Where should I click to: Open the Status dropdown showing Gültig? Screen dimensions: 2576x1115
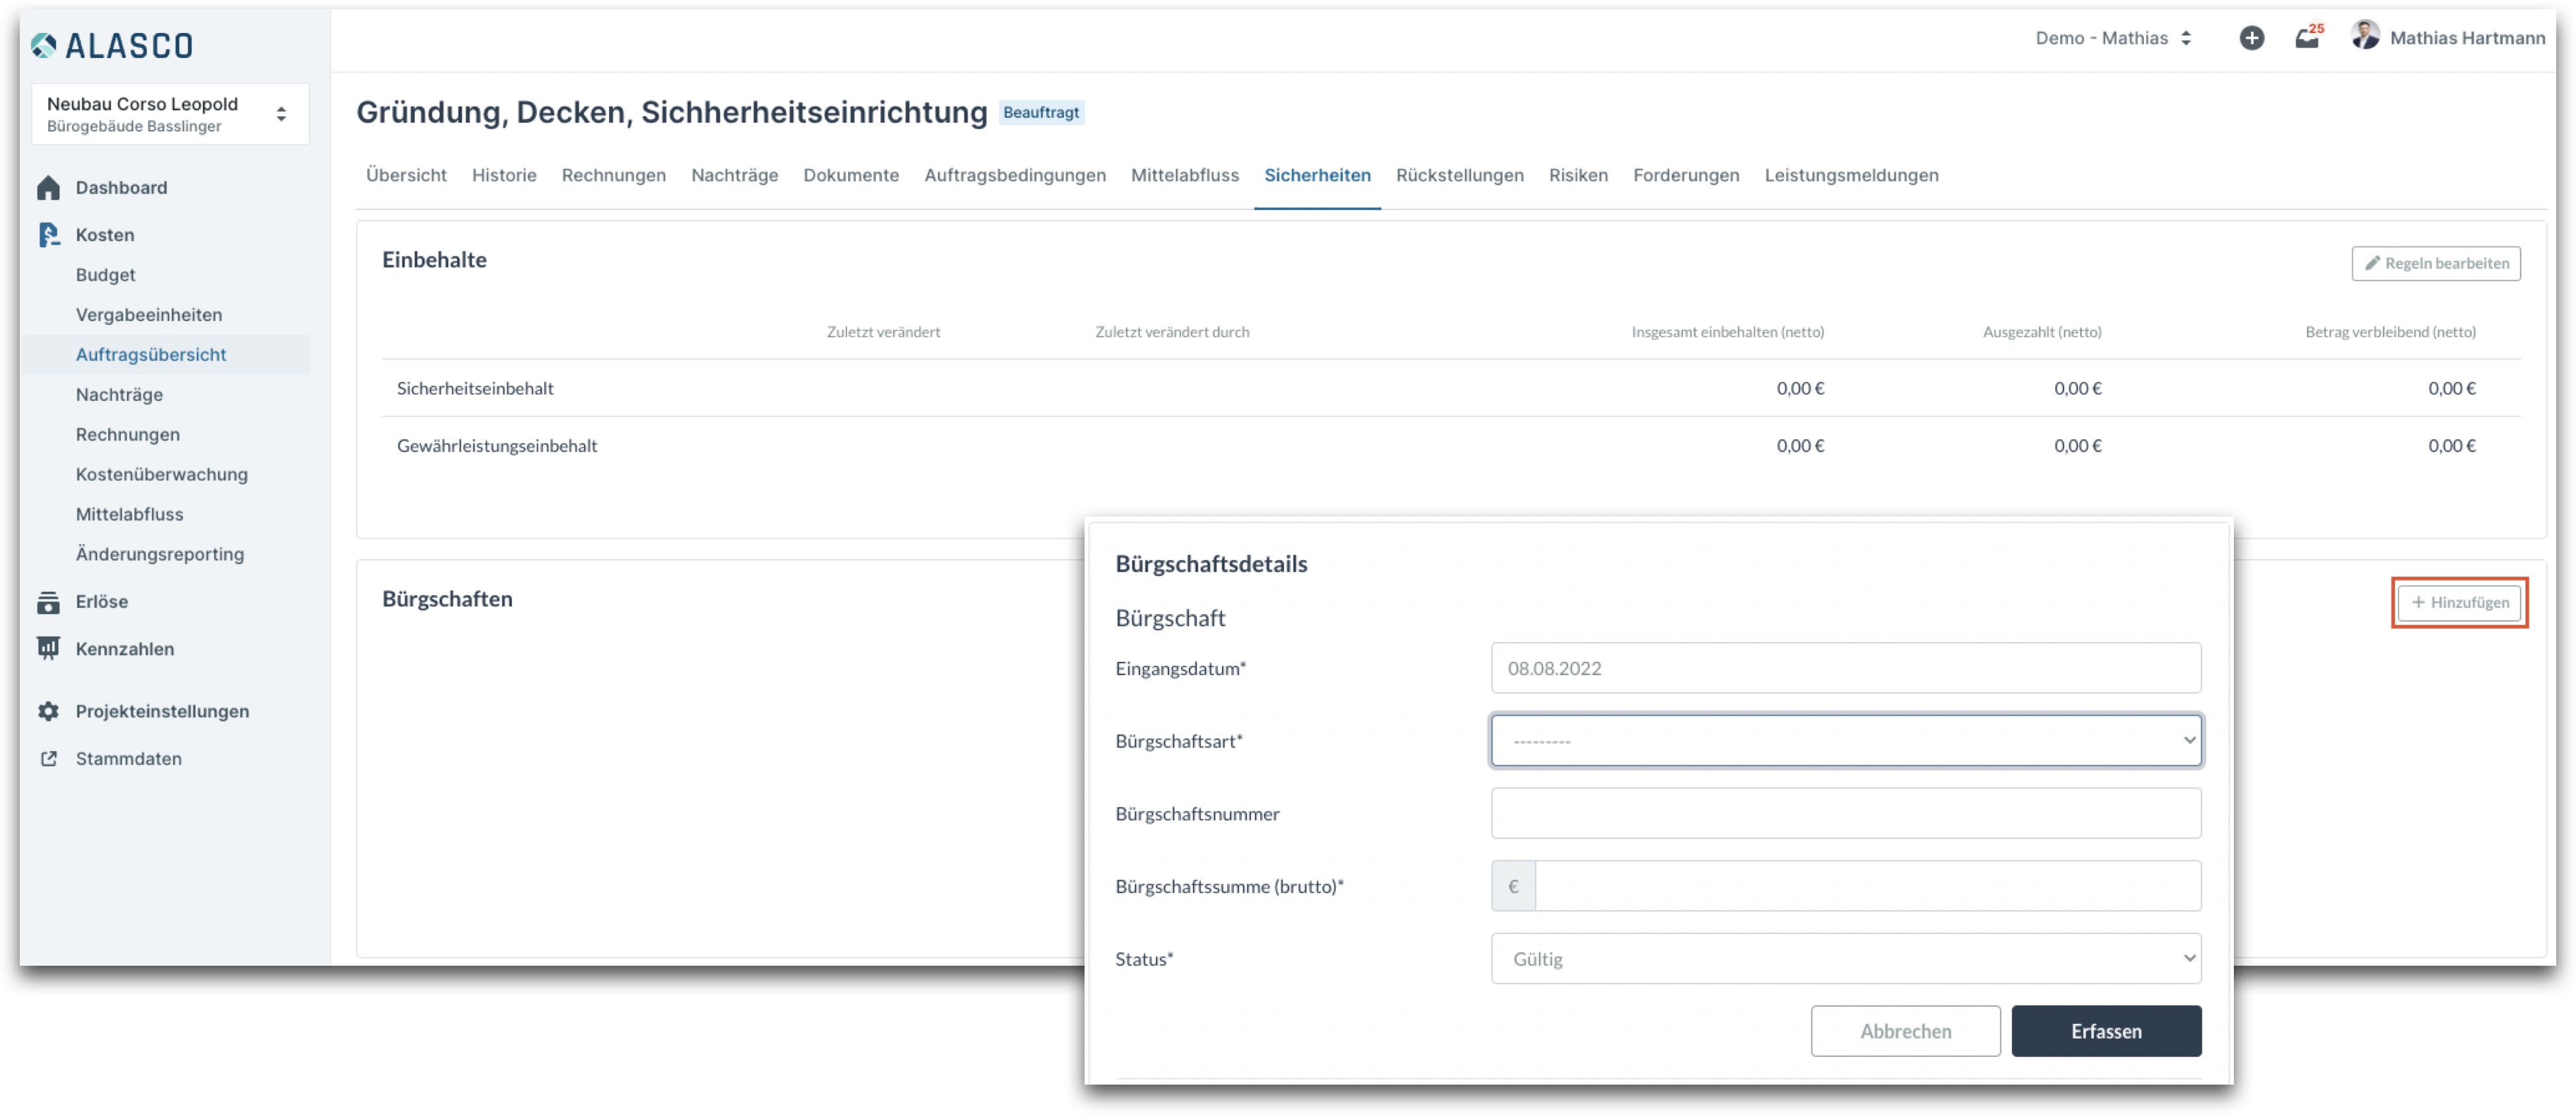tap(1845, 958)
